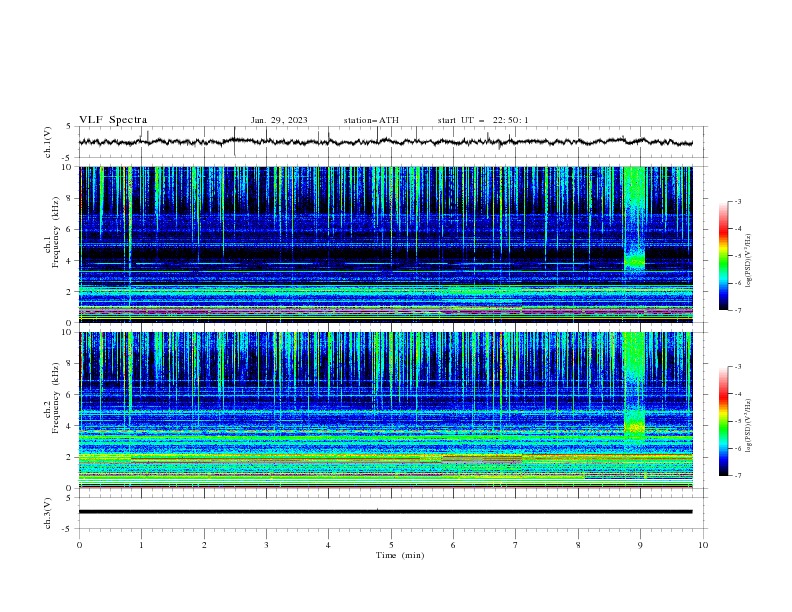
Task: Click the "station=ATH" header label
Action: pos(371,120)
